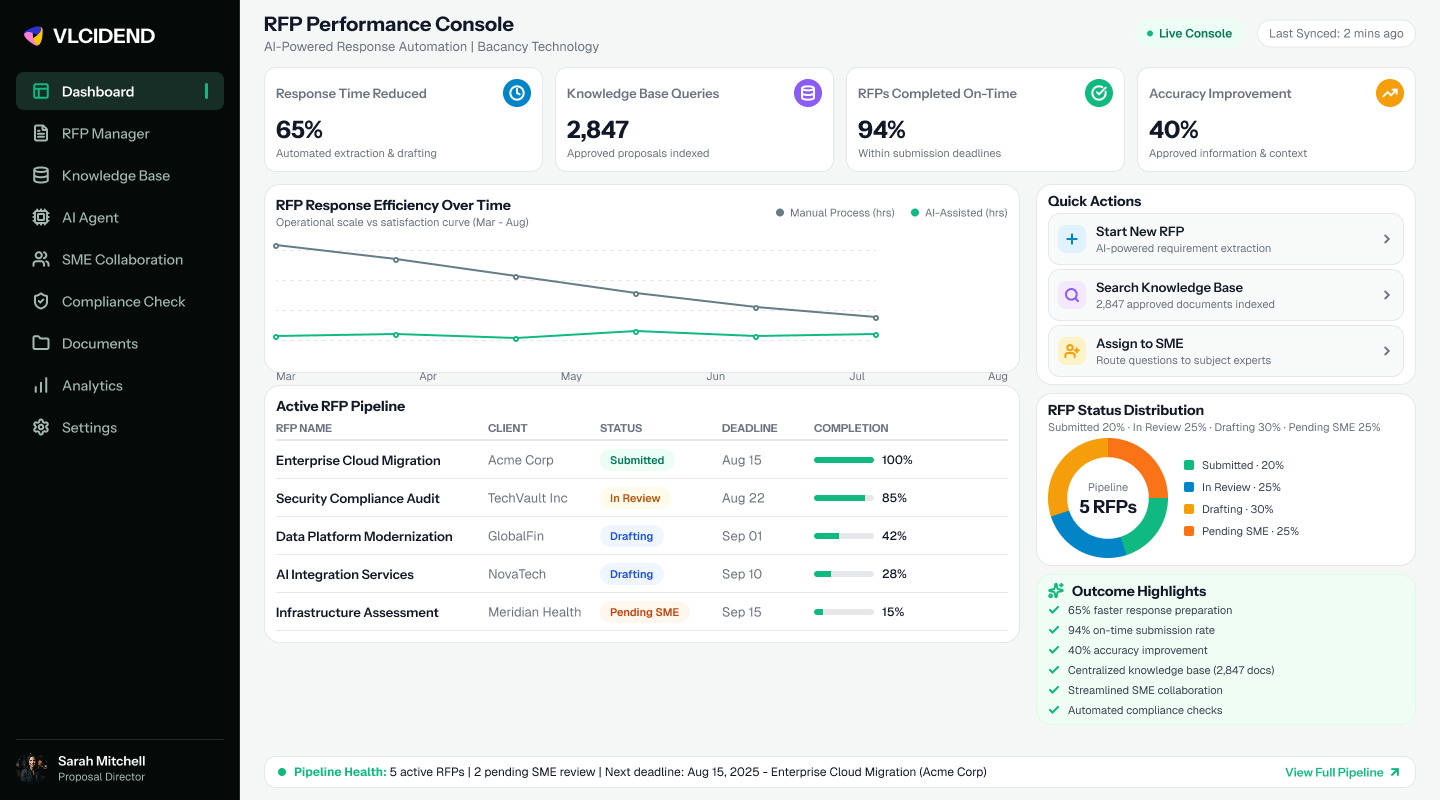Click the Settings gear icon in sidebar

[x=41, y=427]
